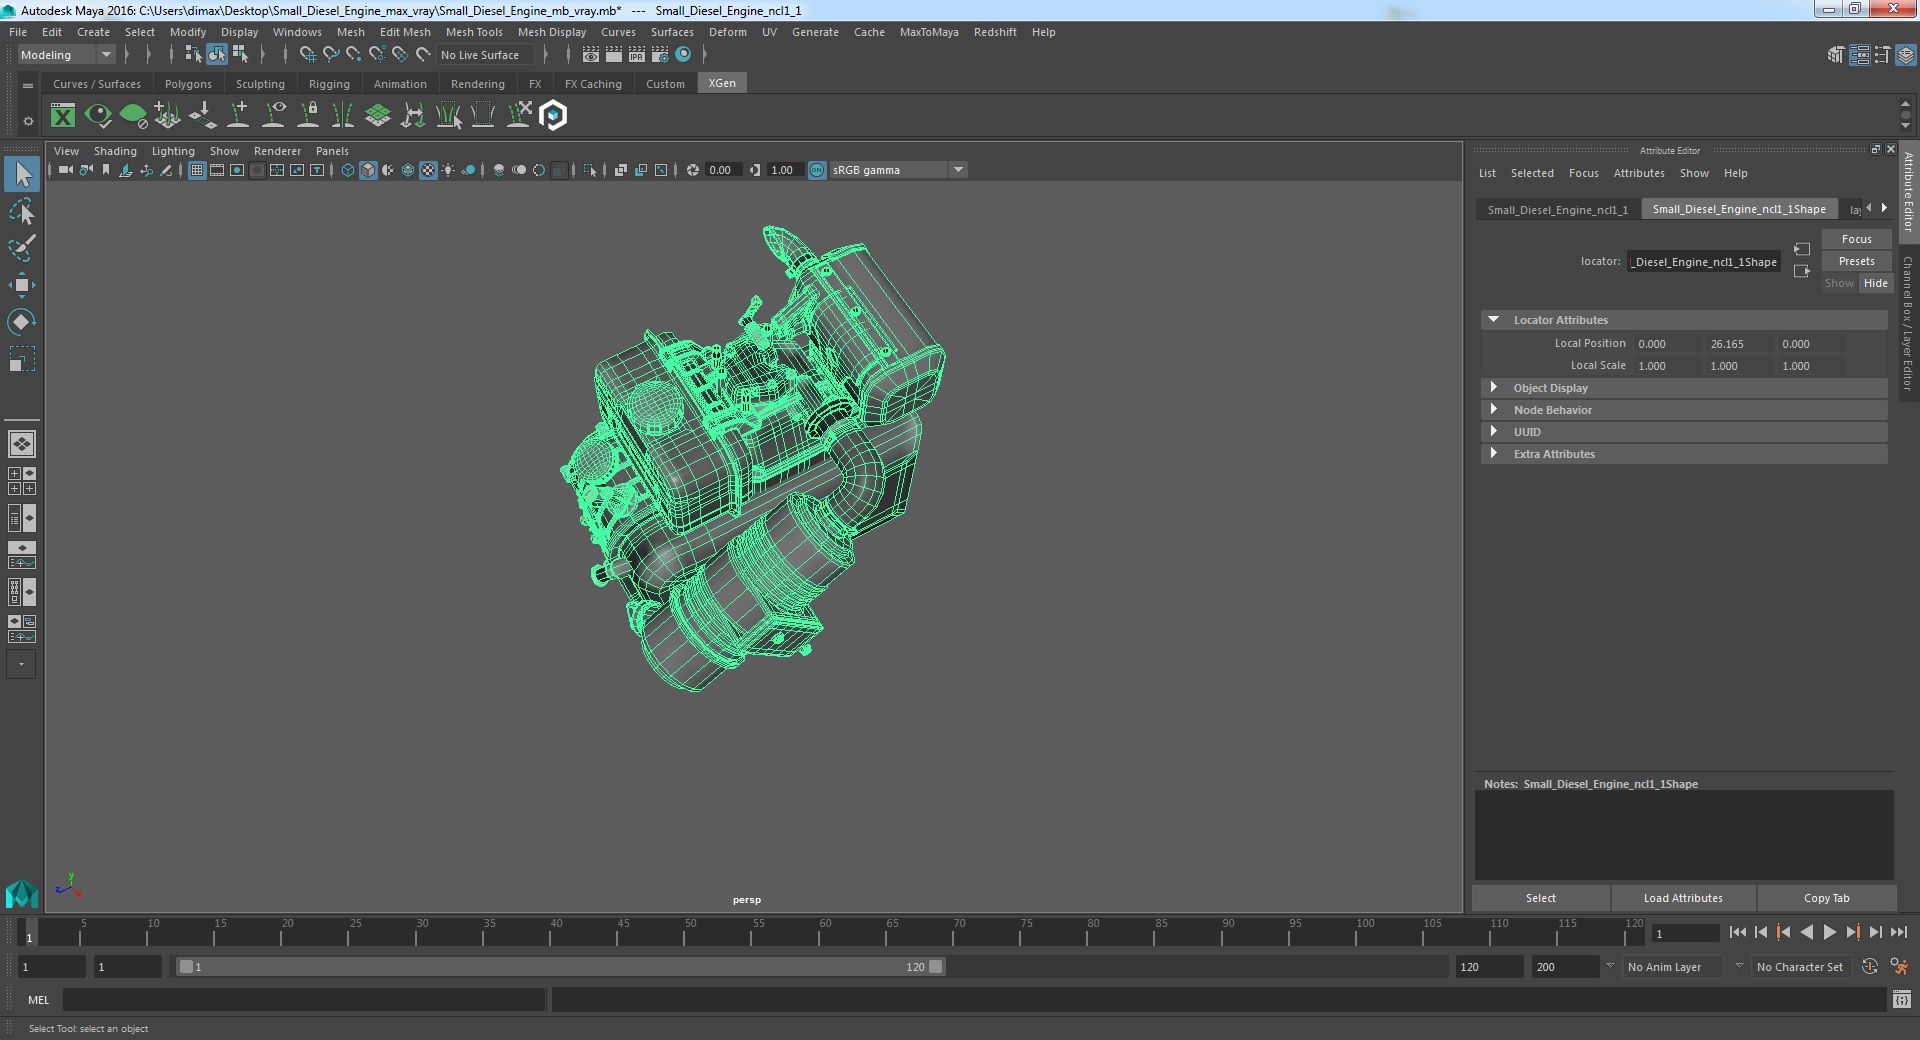Jump to the start of playback range
The width and height of the screenshot is (1920, 1040).
click(1737, 932)
